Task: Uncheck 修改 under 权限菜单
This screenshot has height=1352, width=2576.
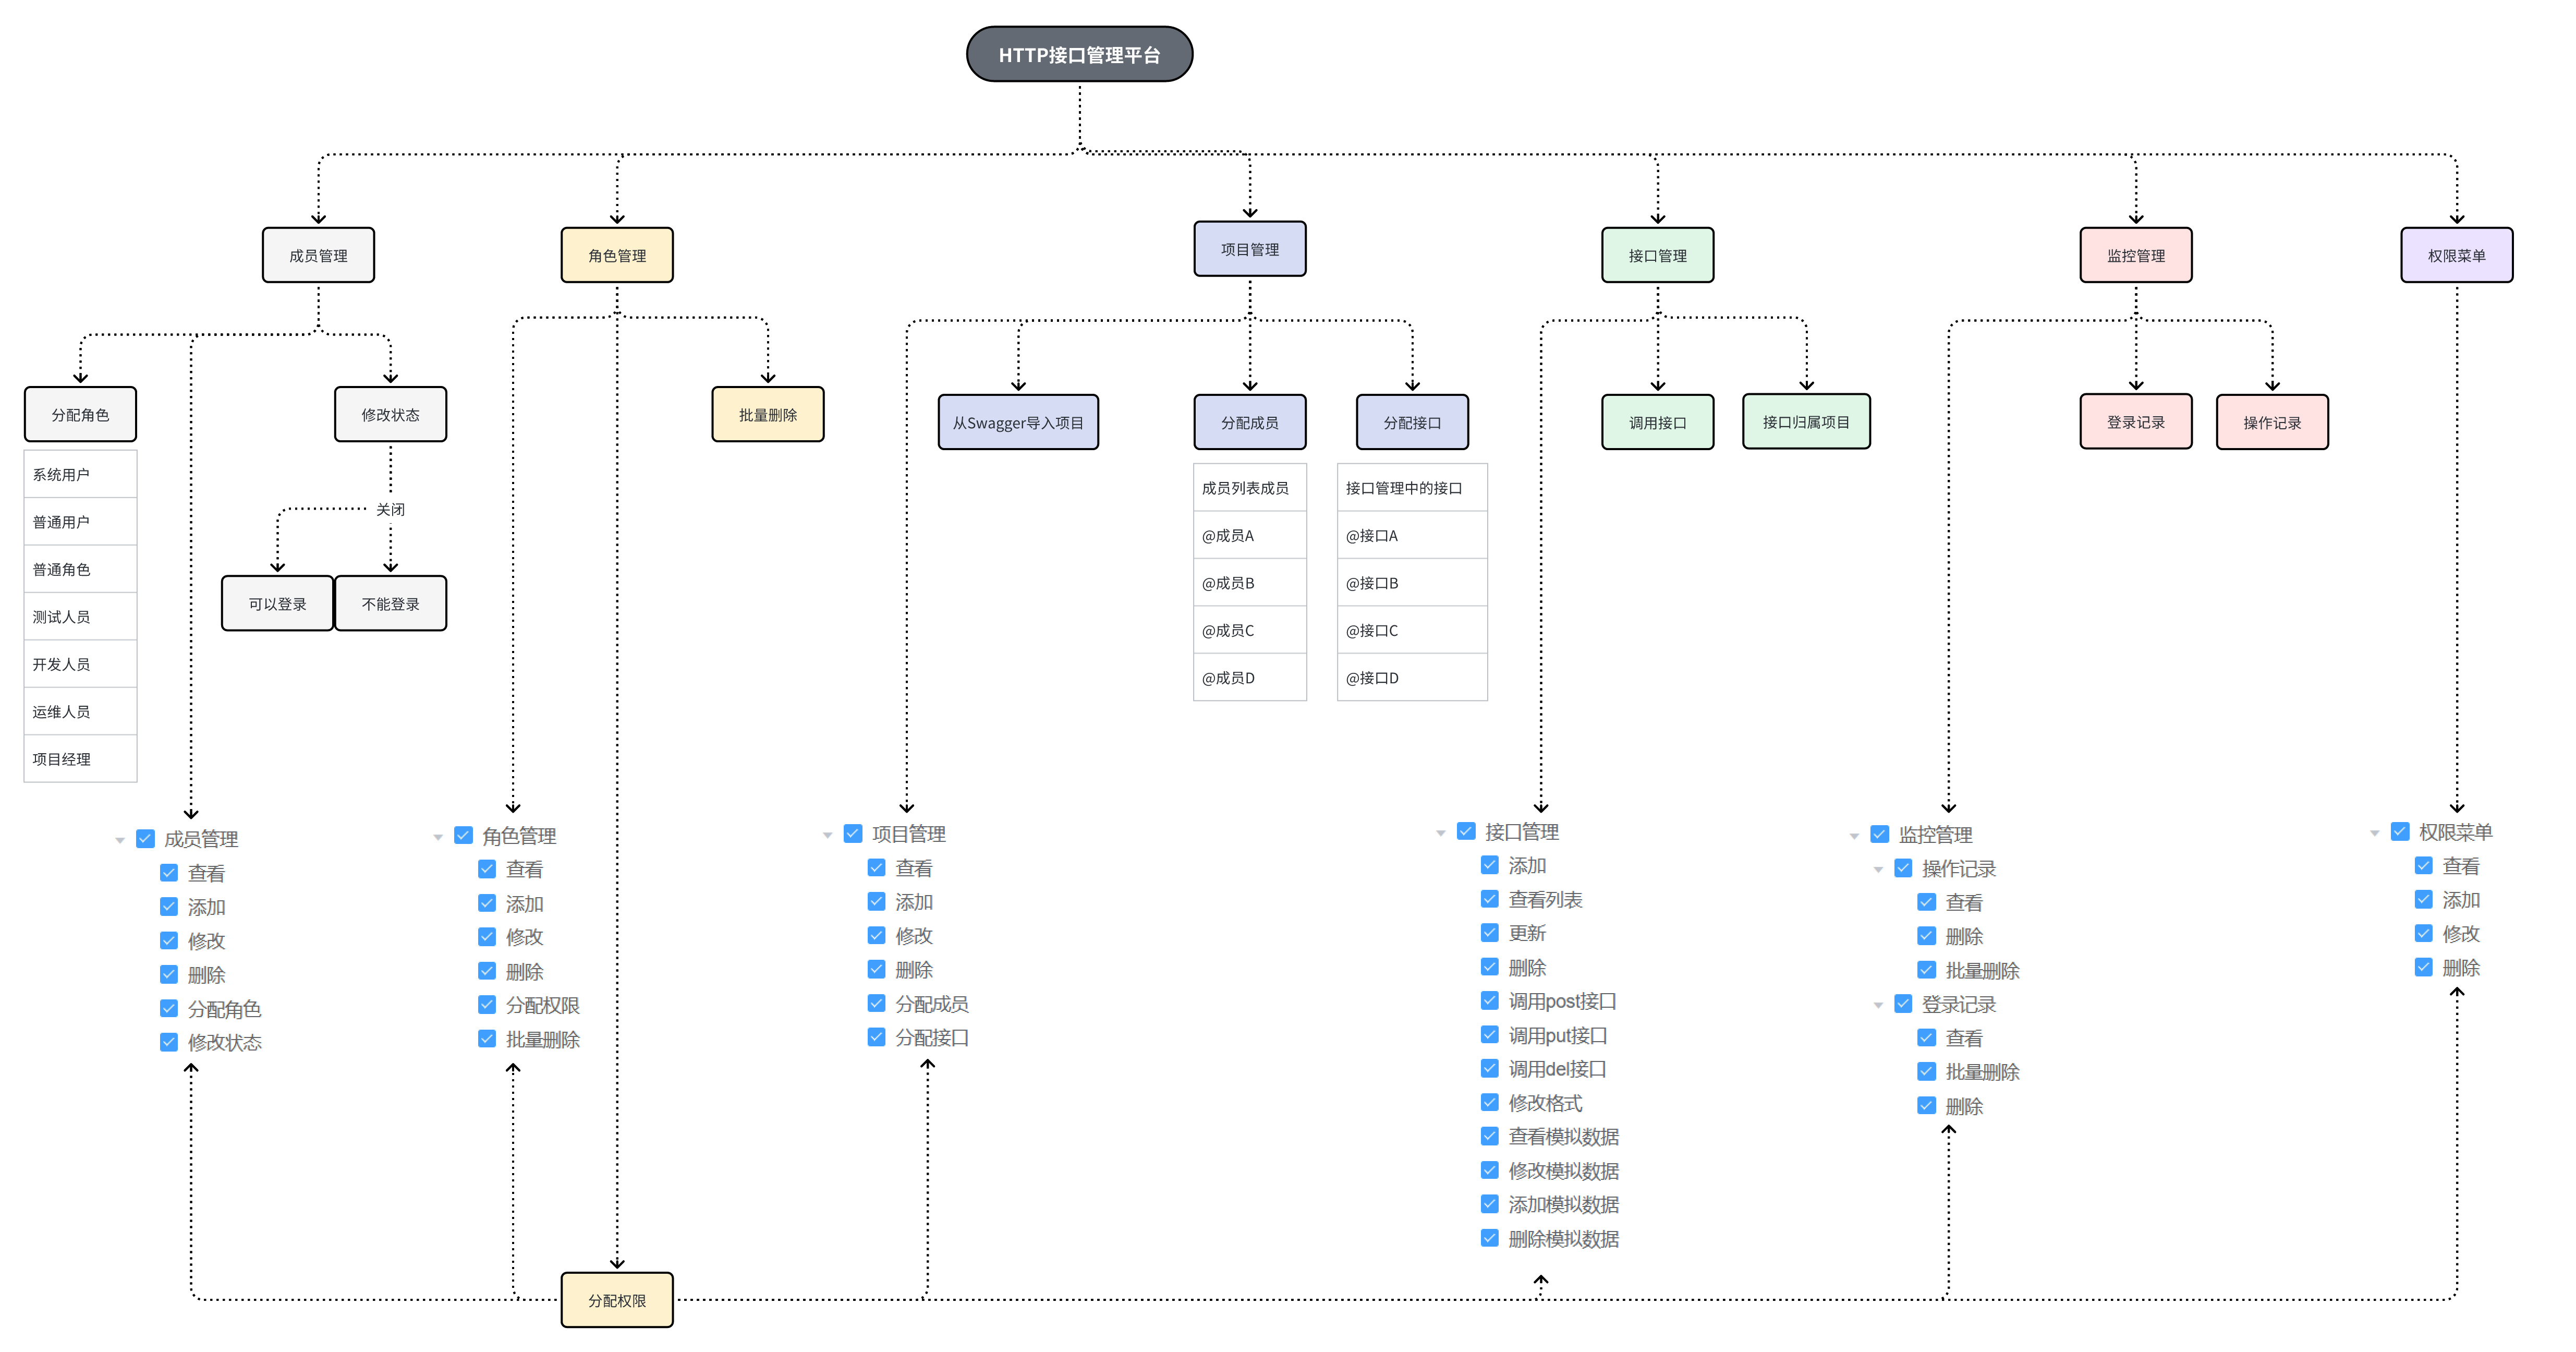Action: (x=2423, y=933)
